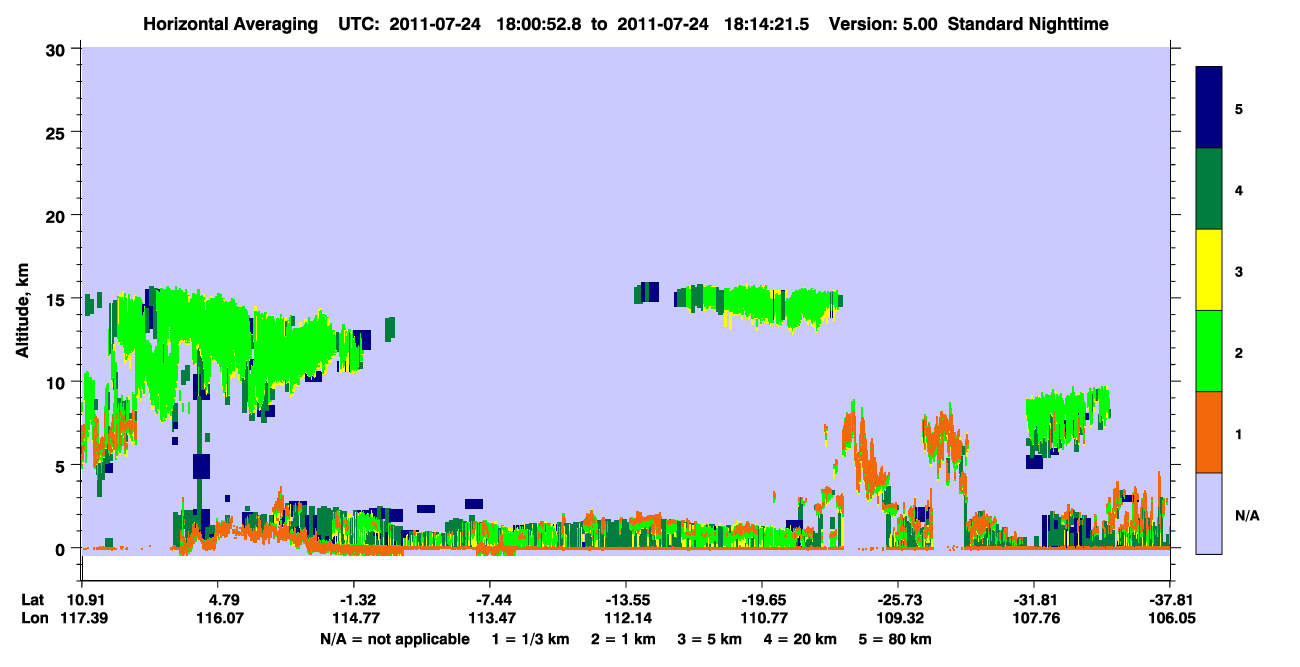Image resolution: width=1300 pixels, height=667 pixels.
Task: Click the 'Lon' row label
Action: [33, 619]
